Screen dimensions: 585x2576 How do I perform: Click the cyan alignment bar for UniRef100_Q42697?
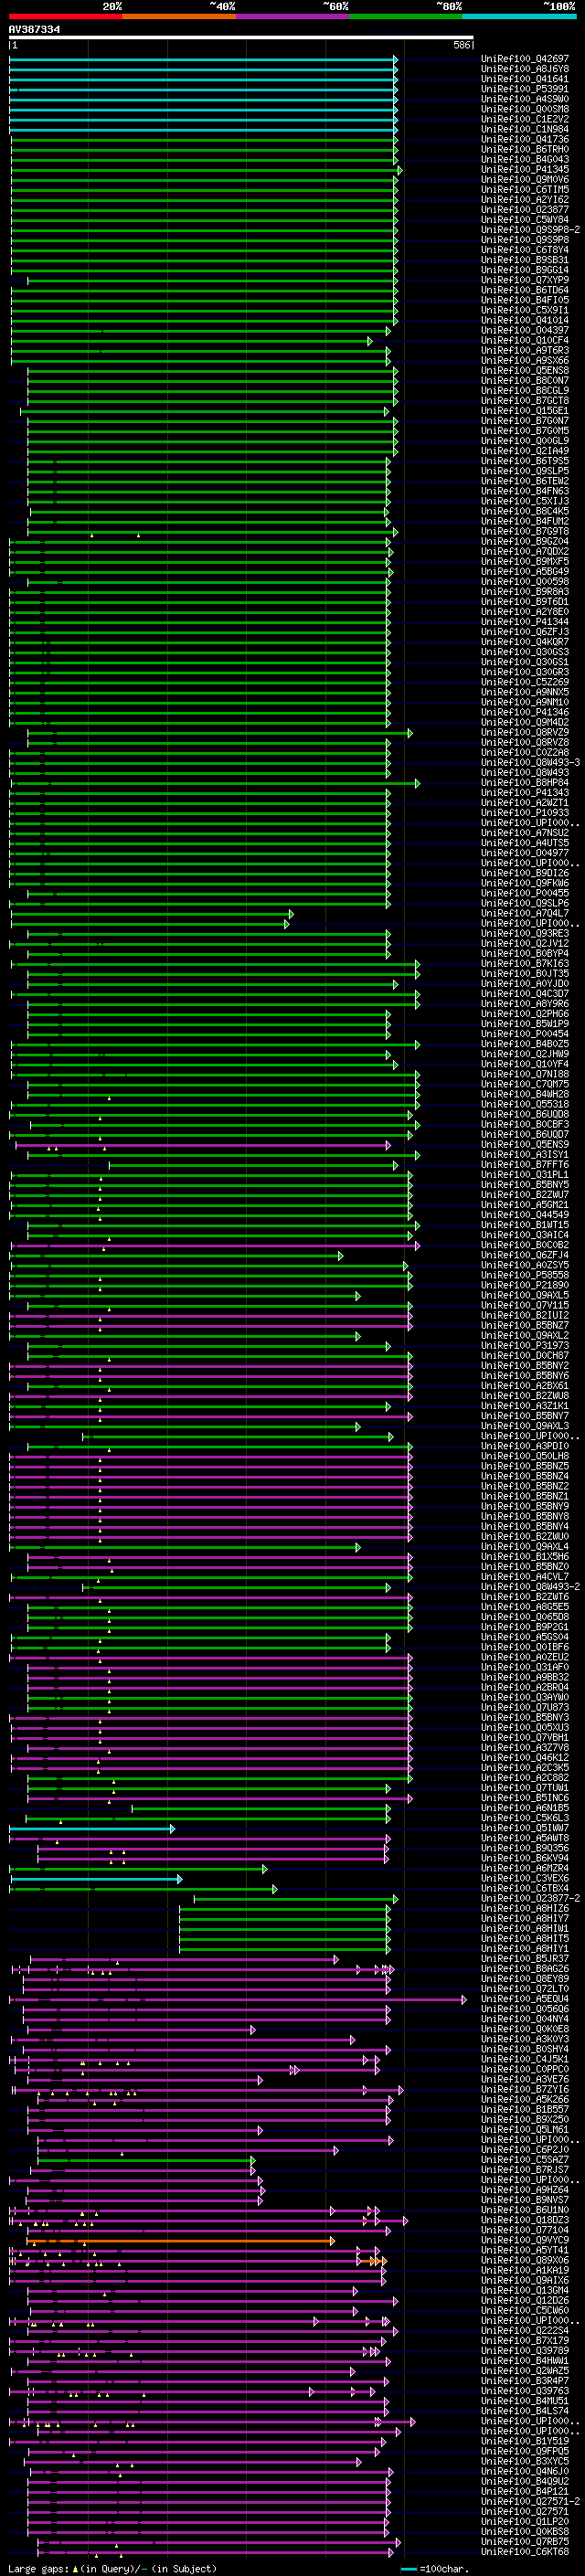[204, 60]
